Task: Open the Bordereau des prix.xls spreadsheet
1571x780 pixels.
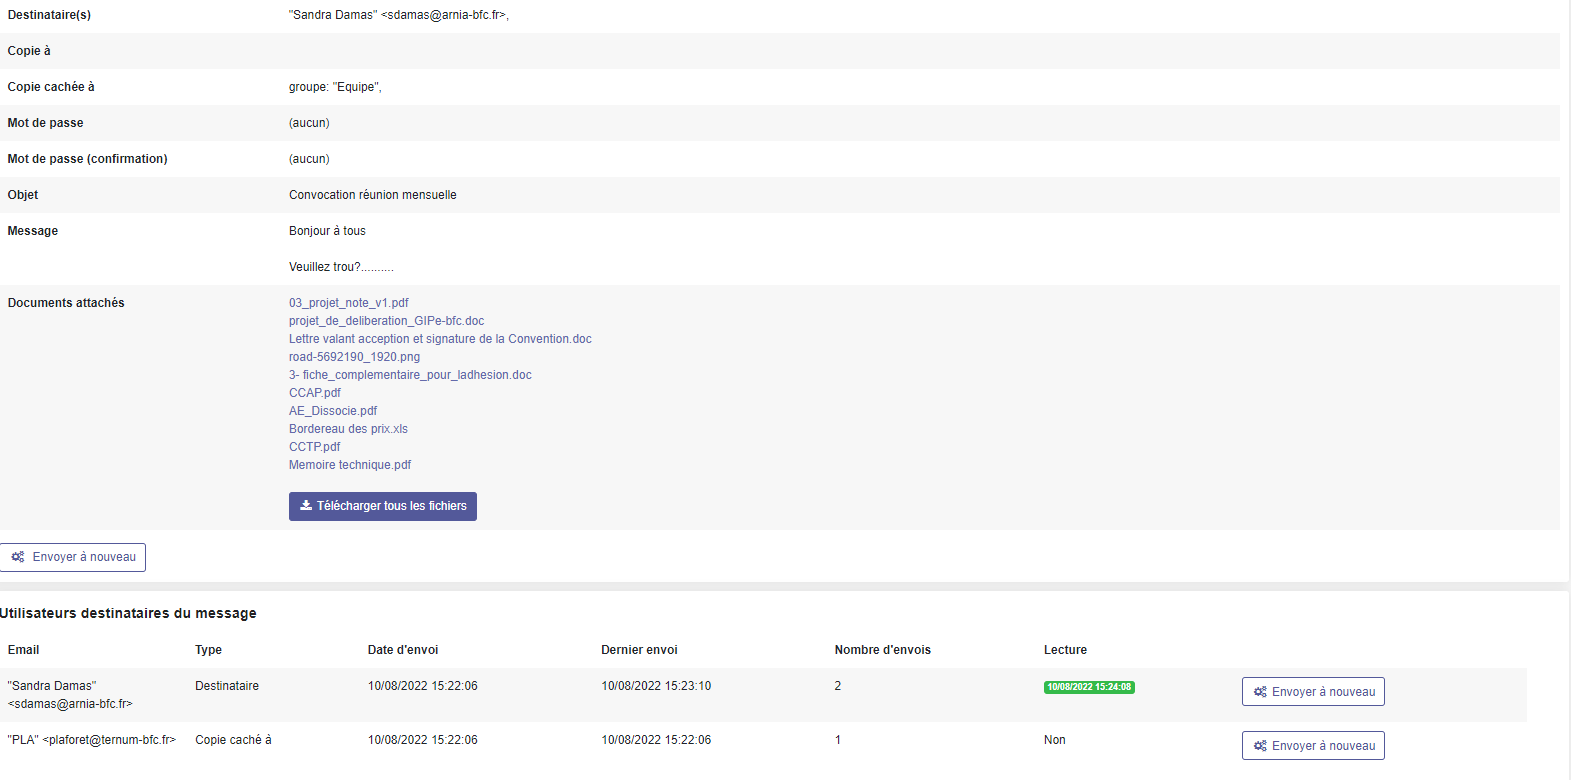Action: coord(348,429)
